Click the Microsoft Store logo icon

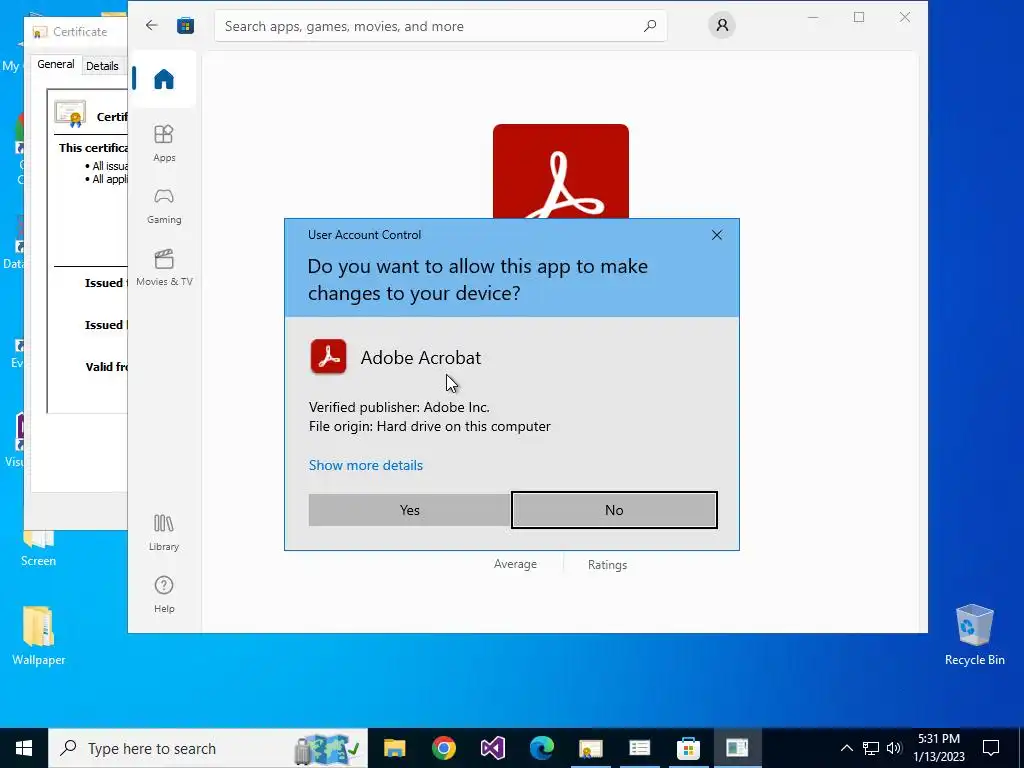[x=185, y=25]
